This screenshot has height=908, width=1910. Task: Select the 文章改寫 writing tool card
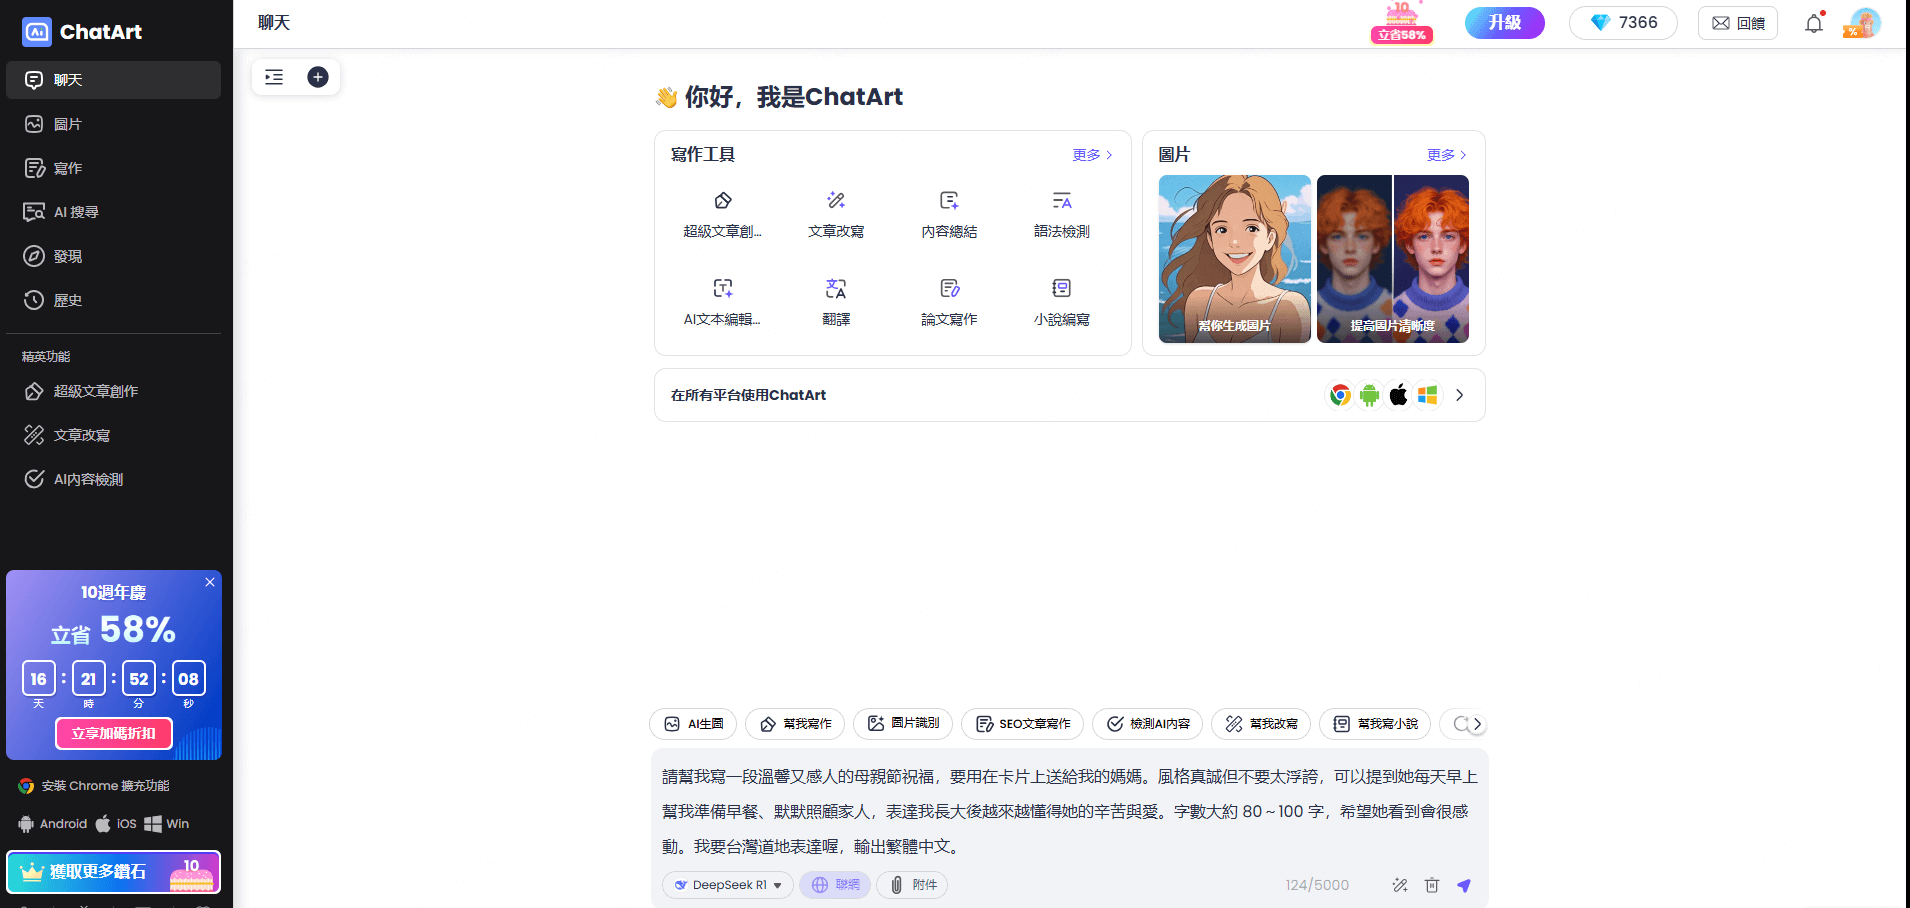[836, 214]
